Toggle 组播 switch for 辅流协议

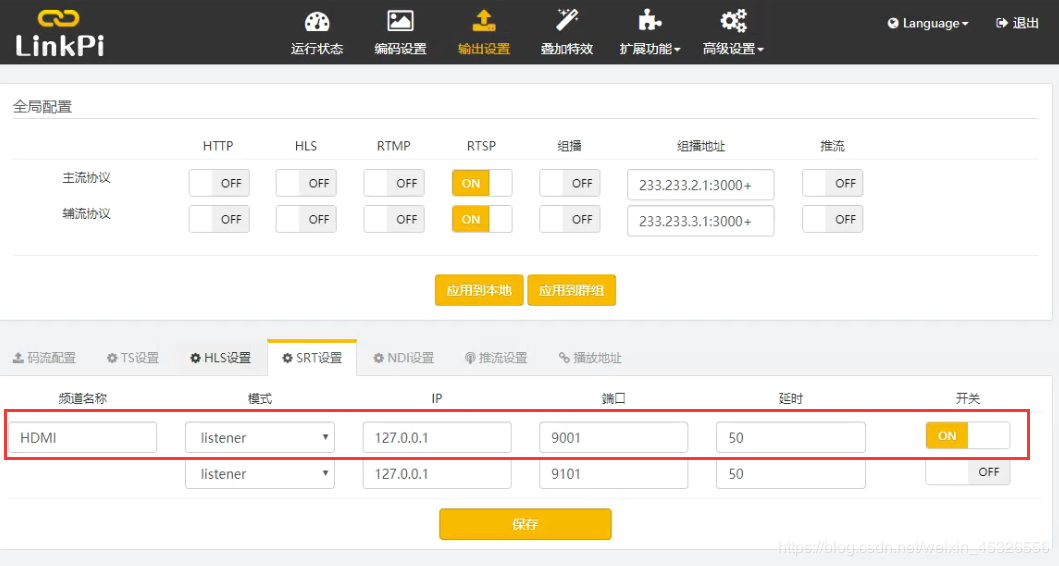569,219
